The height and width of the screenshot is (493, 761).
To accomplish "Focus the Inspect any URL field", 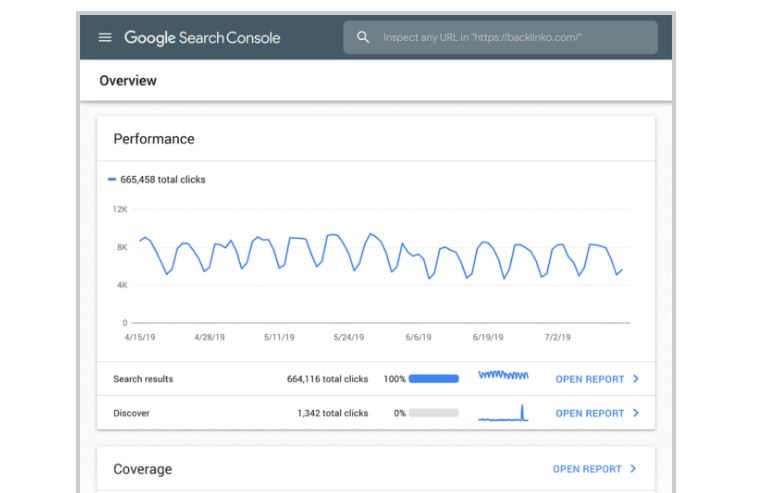I will point(500,37).
